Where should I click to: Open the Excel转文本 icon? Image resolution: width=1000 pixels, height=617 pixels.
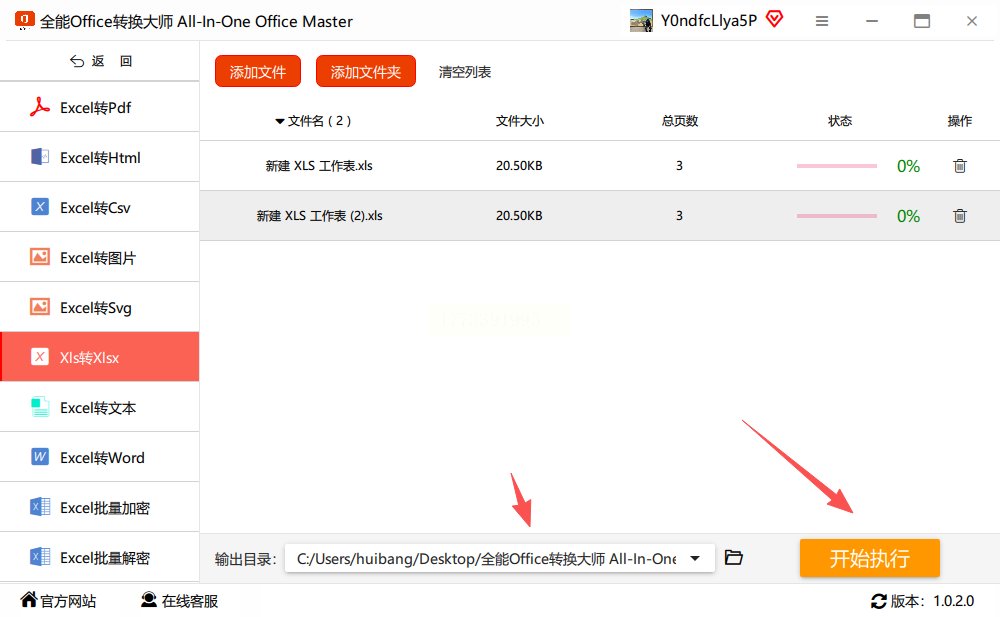tap(40, 406)
